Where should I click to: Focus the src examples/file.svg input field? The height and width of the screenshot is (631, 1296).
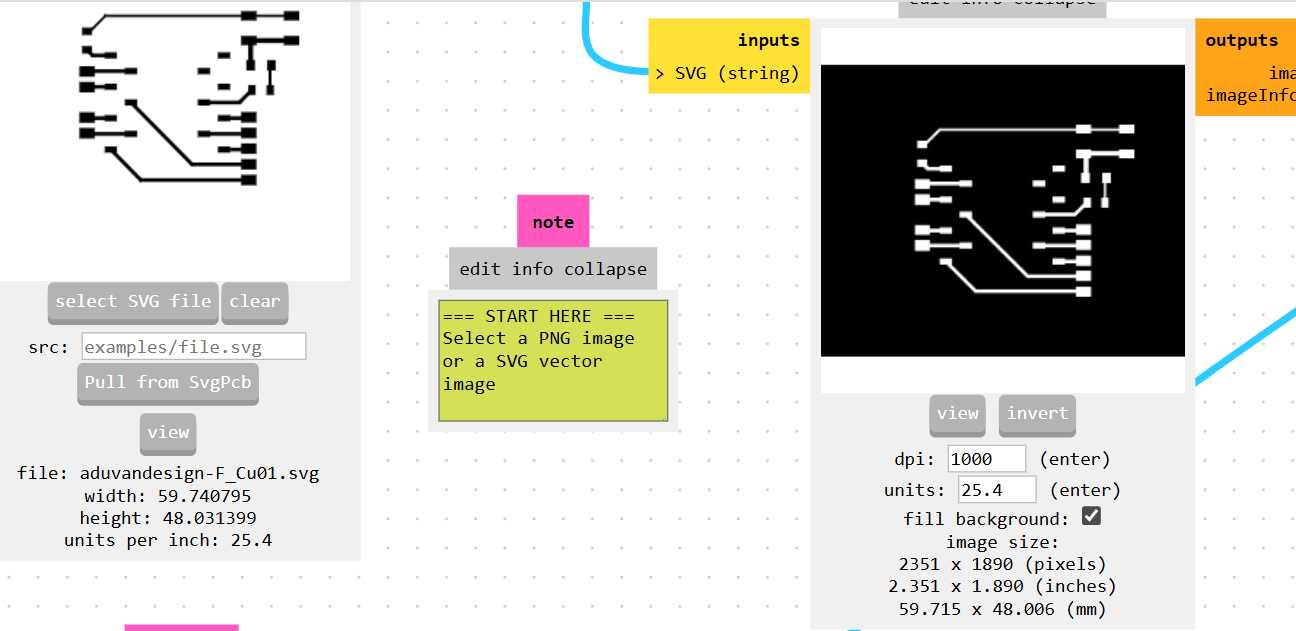click(193, 347)
